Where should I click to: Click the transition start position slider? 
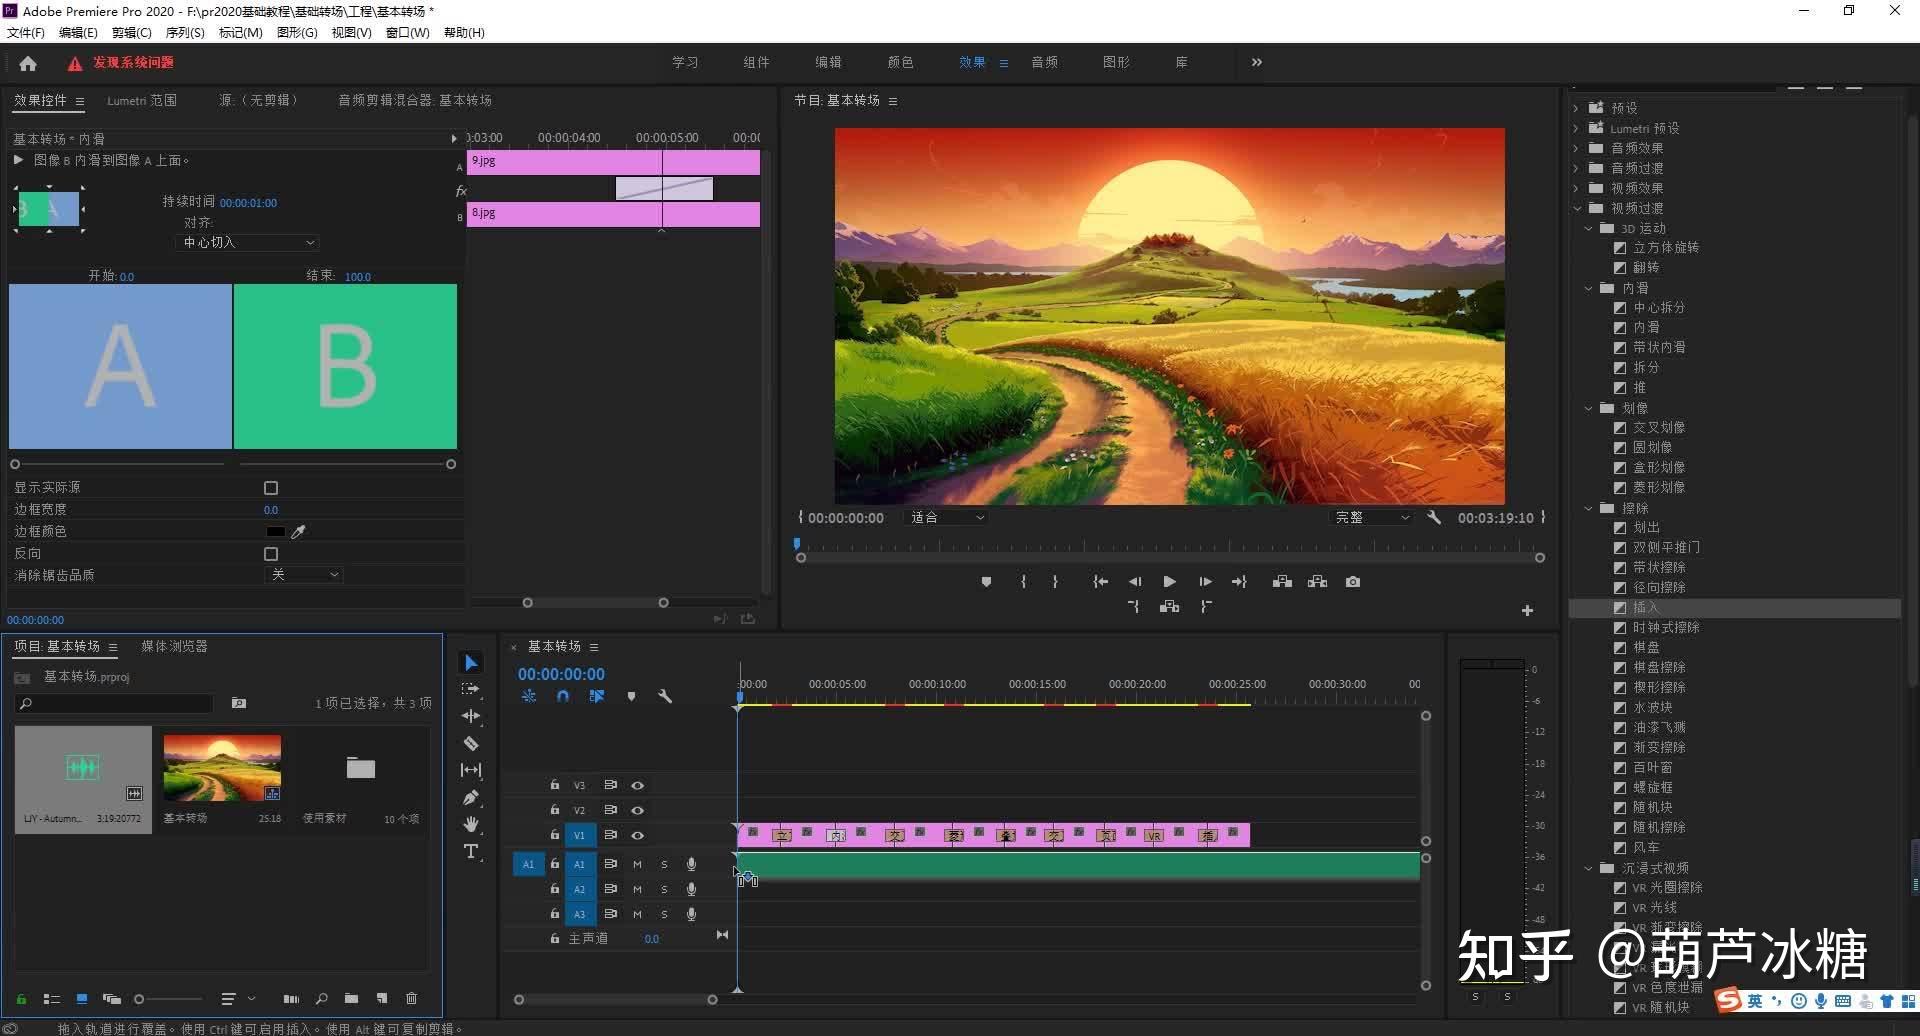click(x=15, y=464)
